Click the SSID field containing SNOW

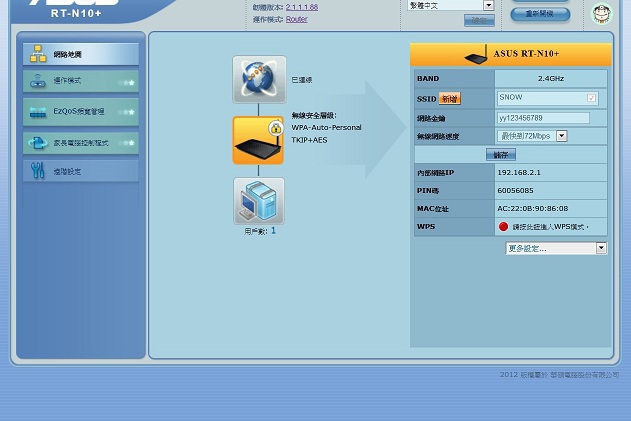tap(548, 98)
